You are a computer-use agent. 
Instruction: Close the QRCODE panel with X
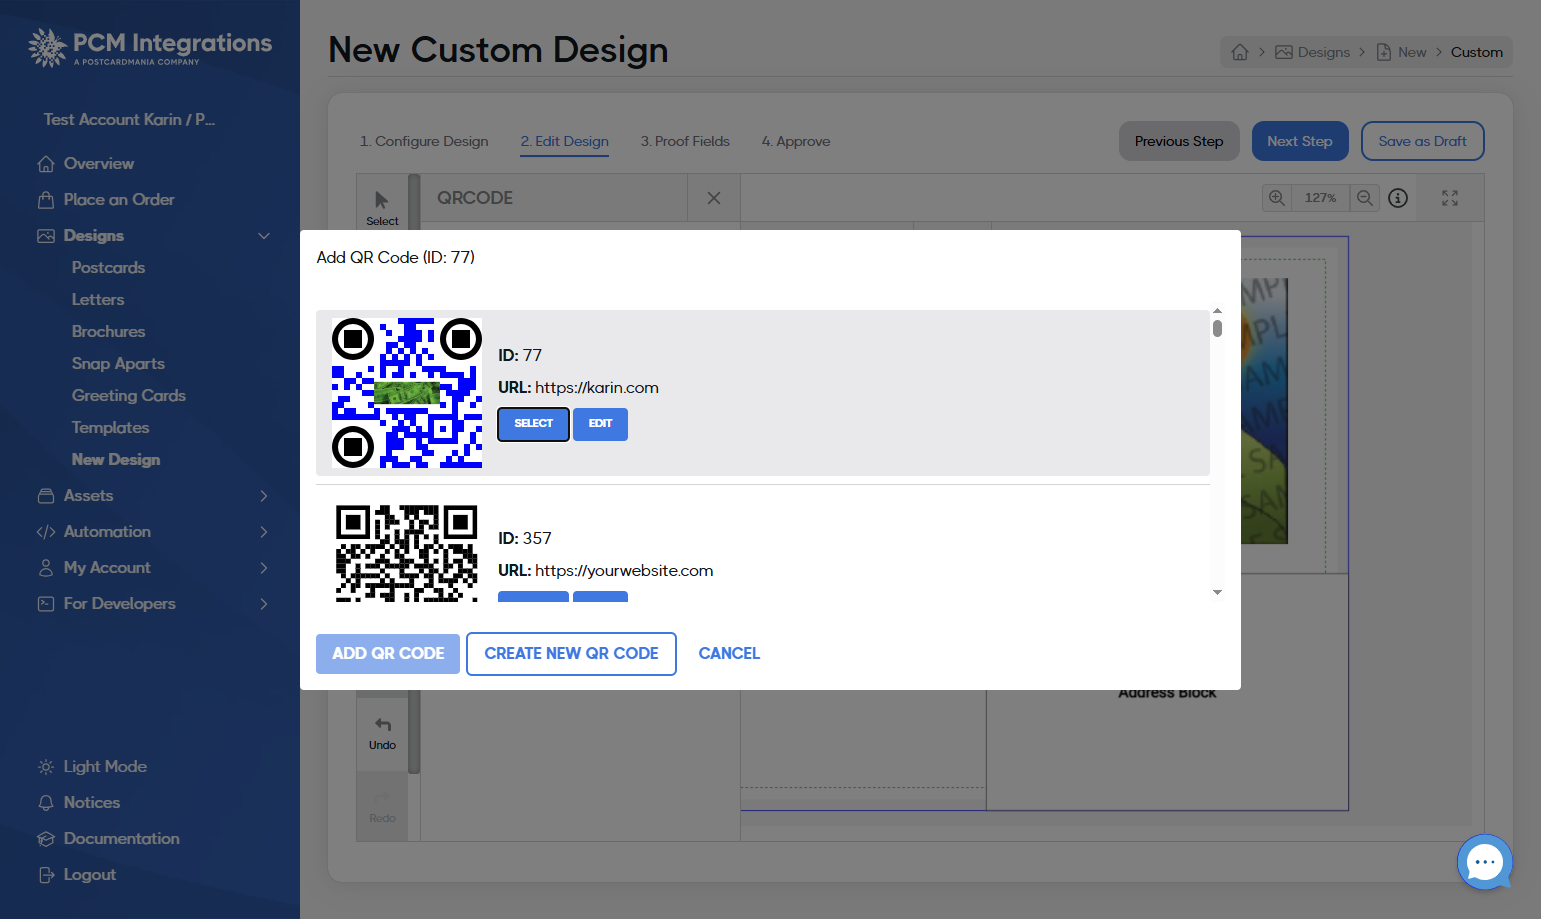[x=714, y=198]
